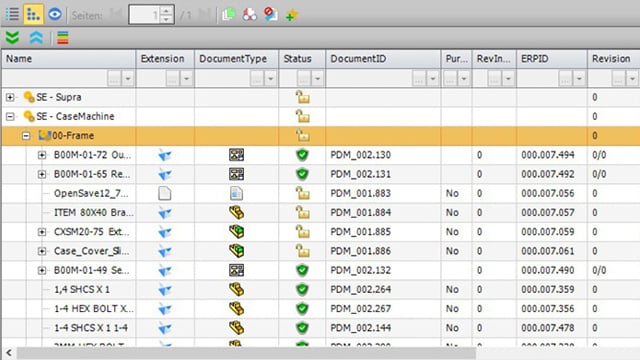Click the DocumentID filter ellipsis button

coord(419,78)
